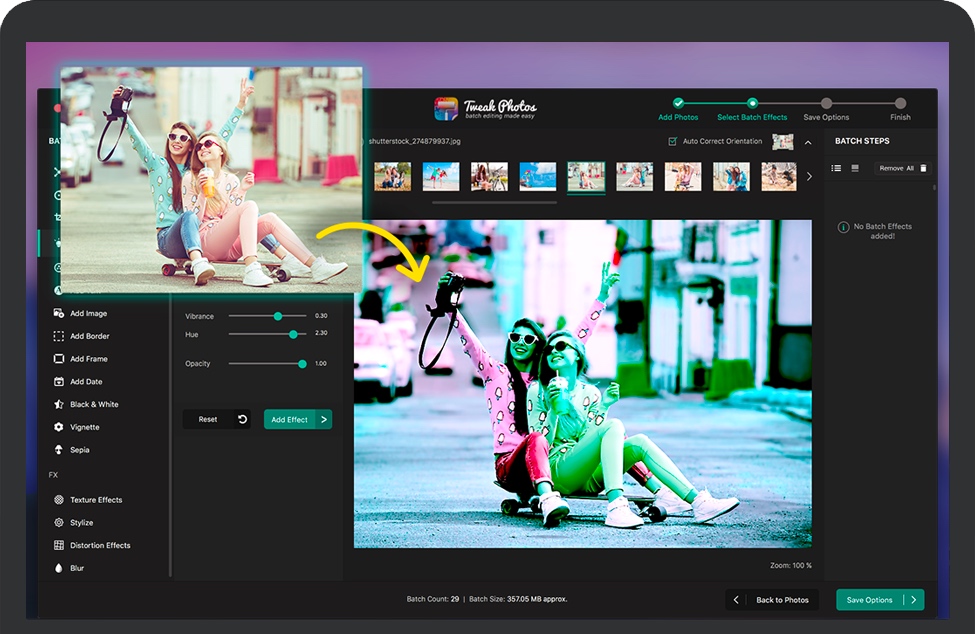Switch batch steps to compact view
975x634 pixels.
855,168
